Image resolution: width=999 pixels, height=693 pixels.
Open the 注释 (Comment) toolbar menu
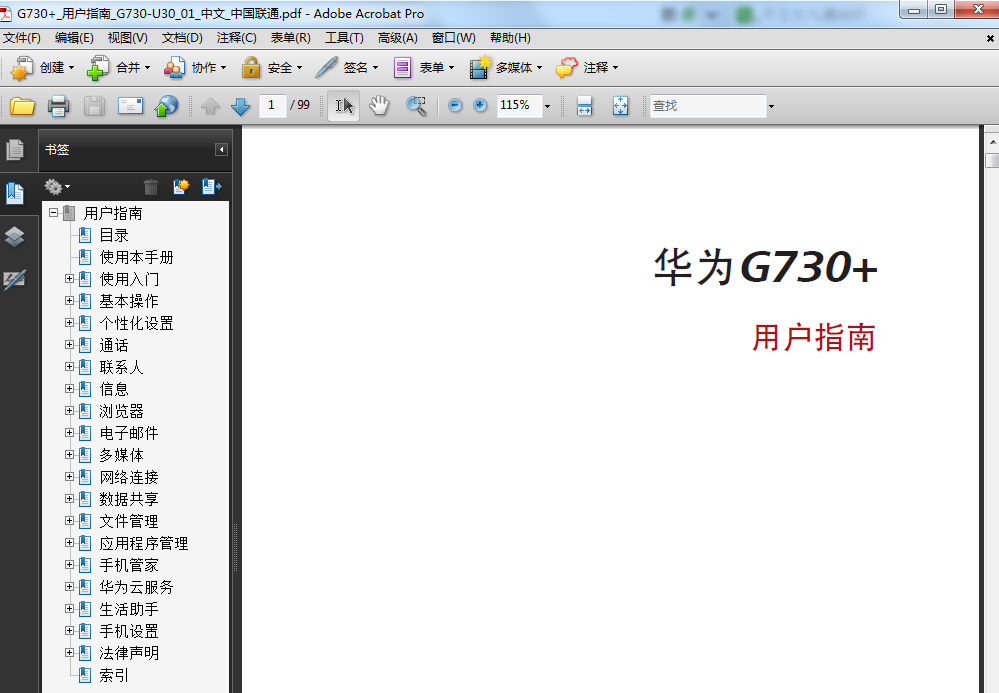(587, 68)
